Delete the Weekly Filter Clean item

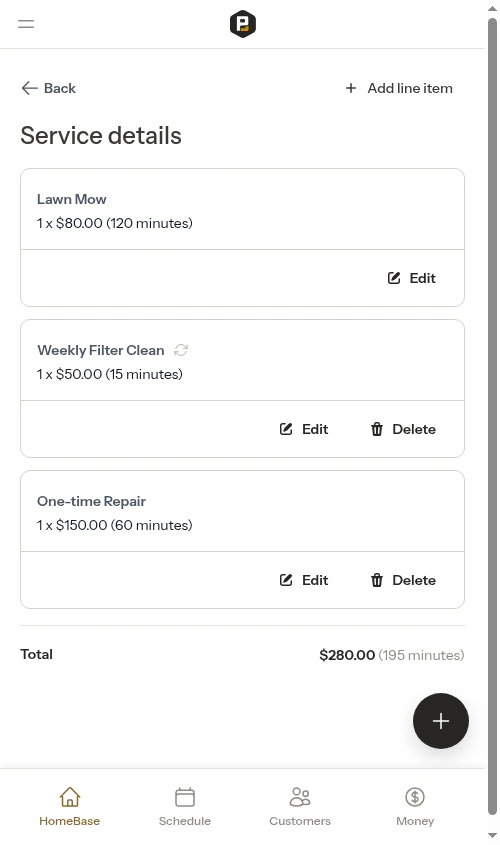coord(403,429)
